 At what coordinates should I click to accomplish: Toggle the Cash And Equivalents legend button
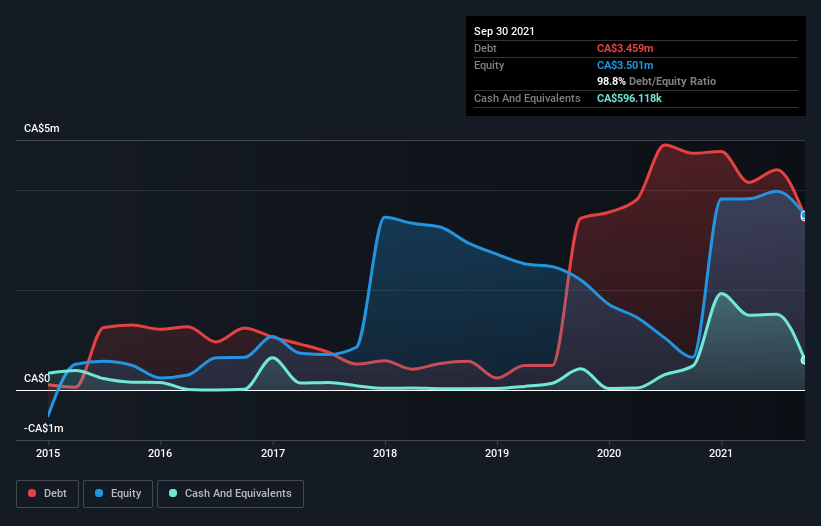coord(230,494)
